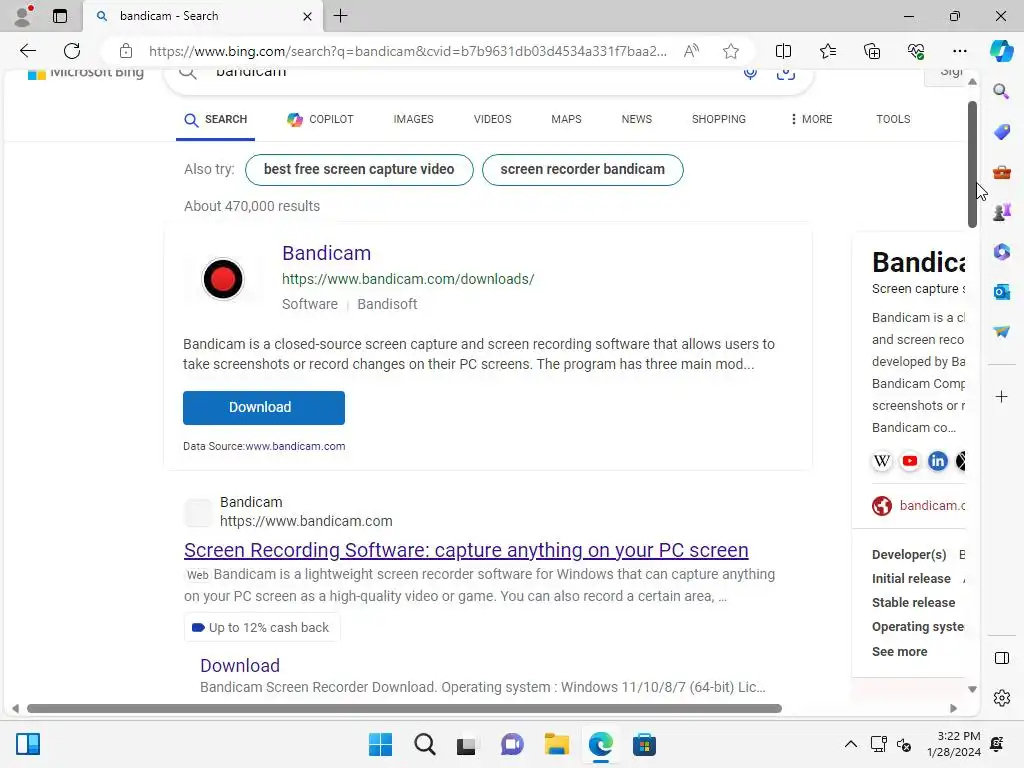Add this page to favorites star
Screen dimensions: 1024x768
coord(731,51)
